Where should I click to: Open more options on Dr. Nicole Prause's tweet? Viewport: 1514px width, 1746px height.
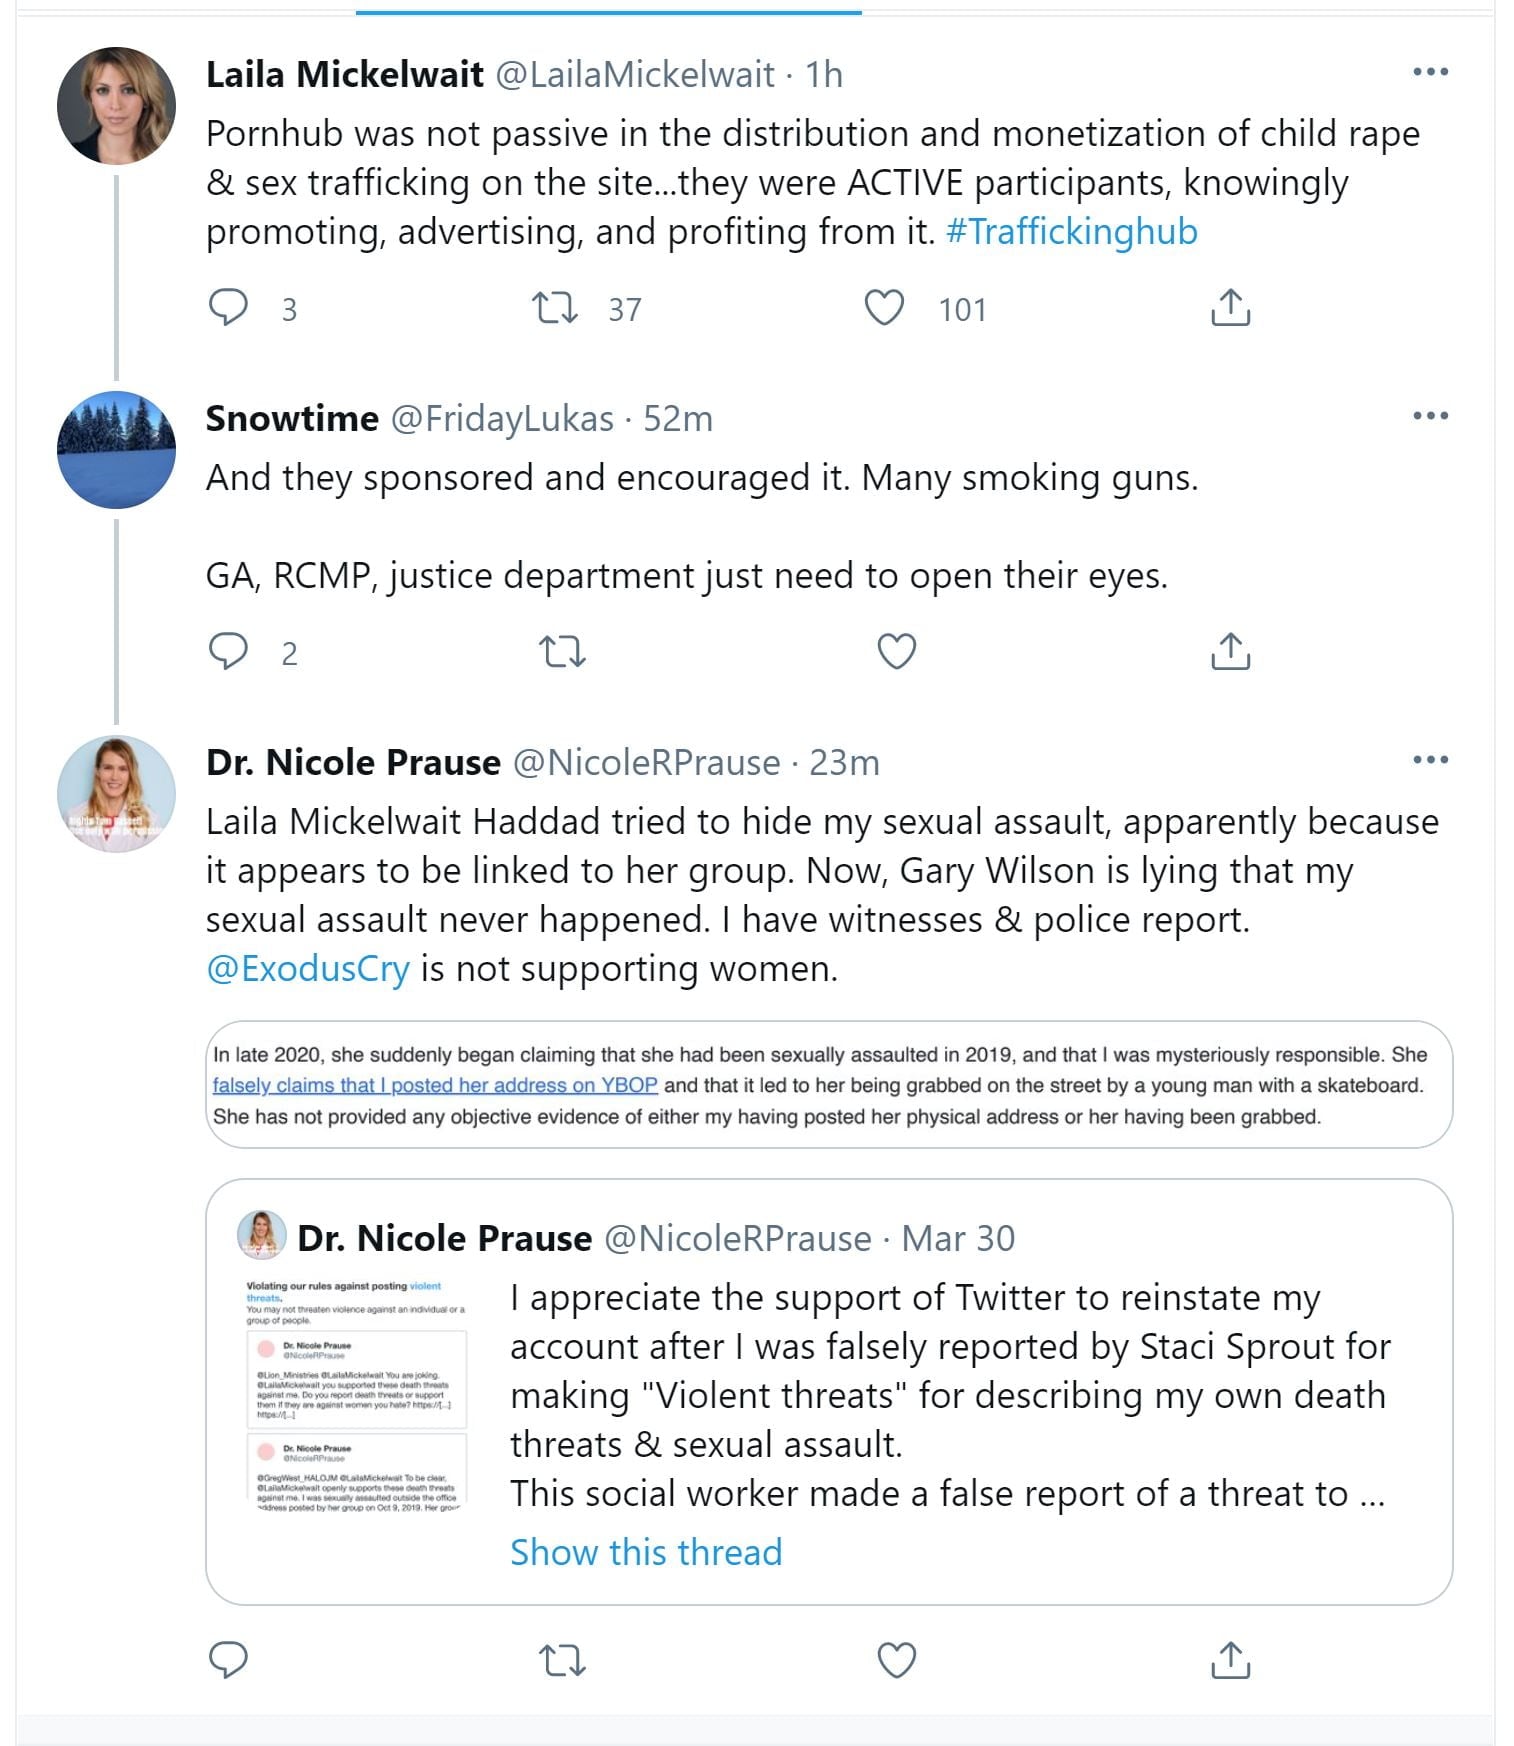pyautogui.click(x=1430, y=760)
